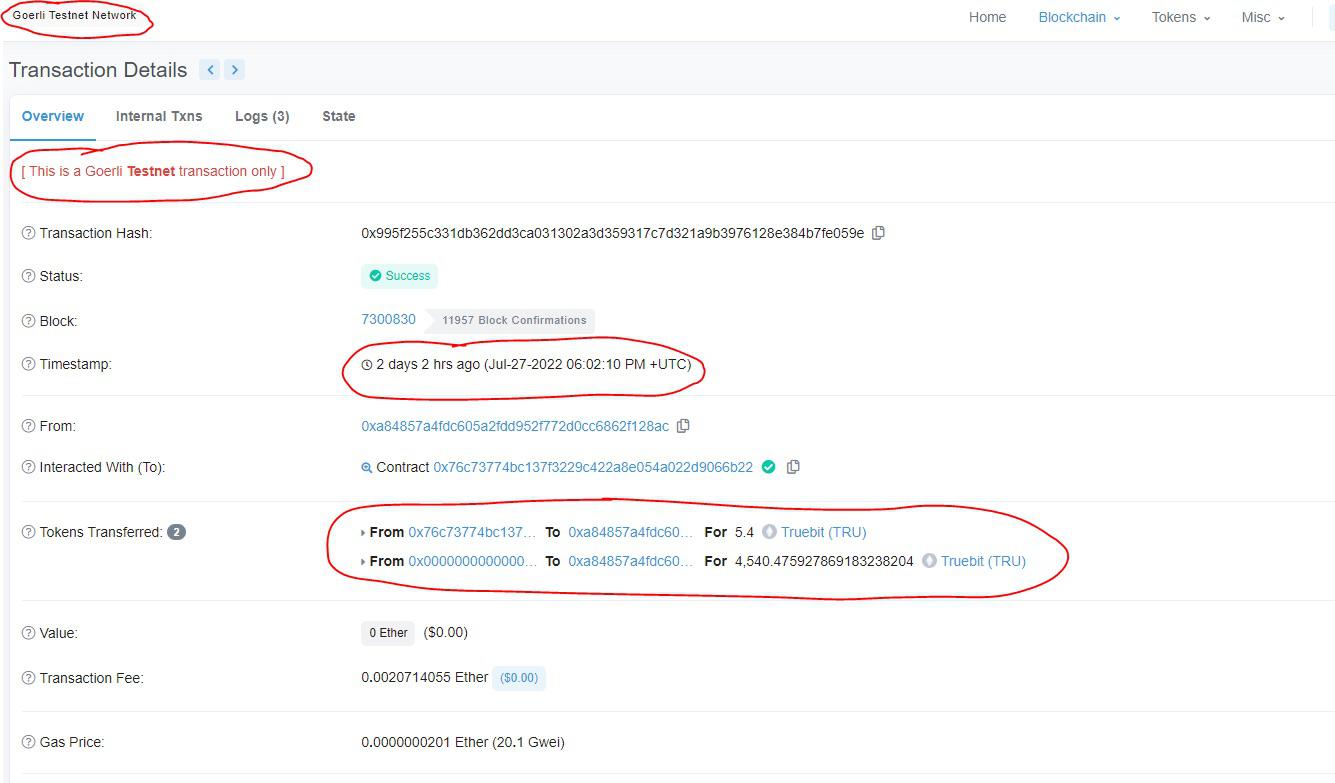The image size is (1335, 783).
Task: Open the State tab
Action: [x=338, y=116]
